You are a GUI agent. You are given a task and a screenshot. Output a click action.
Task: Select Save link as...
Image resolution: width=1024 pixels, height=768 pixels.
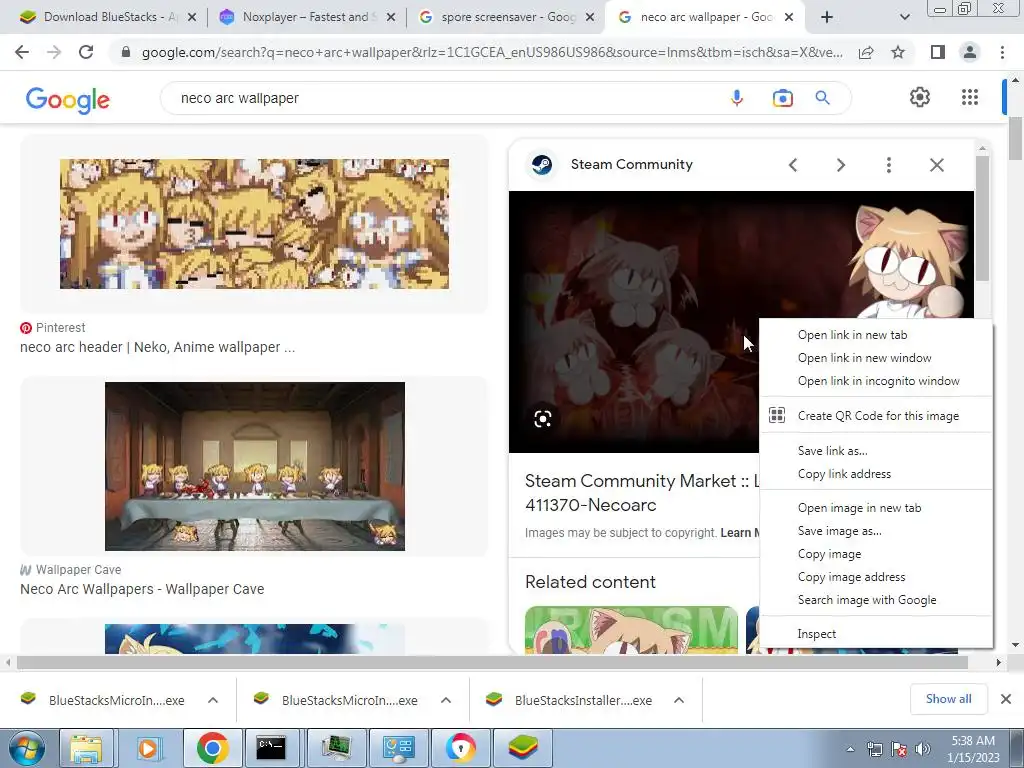pos(876,451)
